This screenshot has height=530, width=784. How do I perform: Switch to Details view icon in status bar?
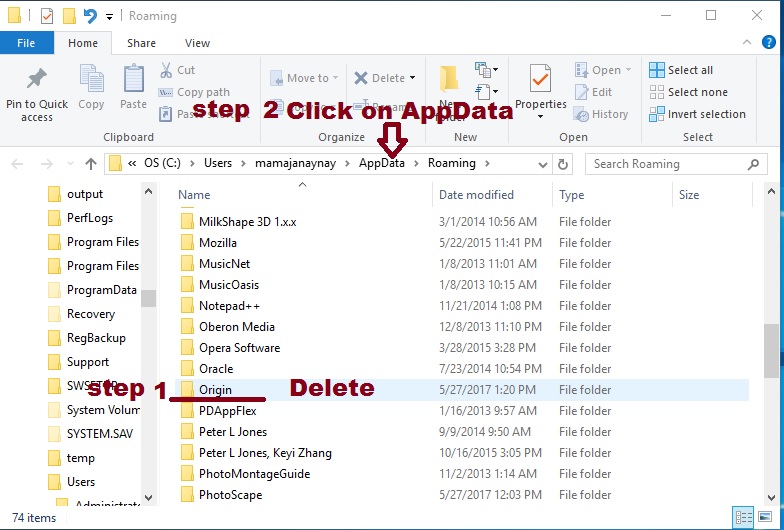point(744,518)
